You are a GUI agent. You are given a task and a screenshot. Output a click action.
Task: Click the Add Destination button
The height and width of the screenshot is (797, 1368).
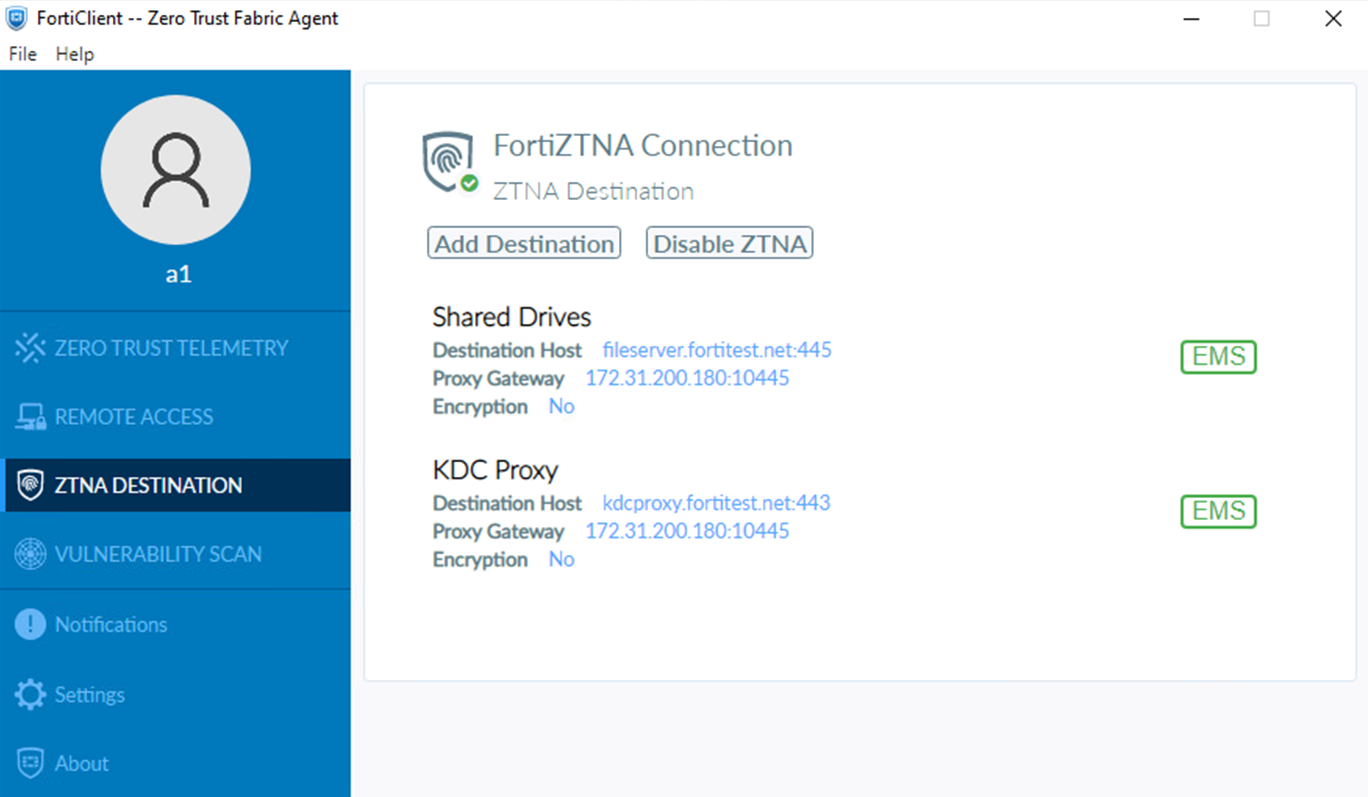523,242
